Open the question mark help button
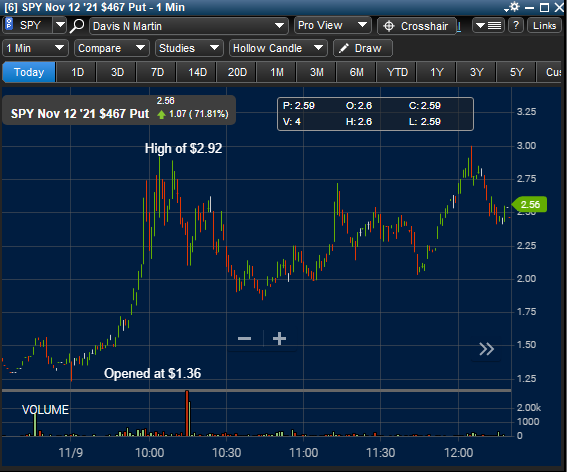This screenshot has height=472, width=567. pos(516,26)
